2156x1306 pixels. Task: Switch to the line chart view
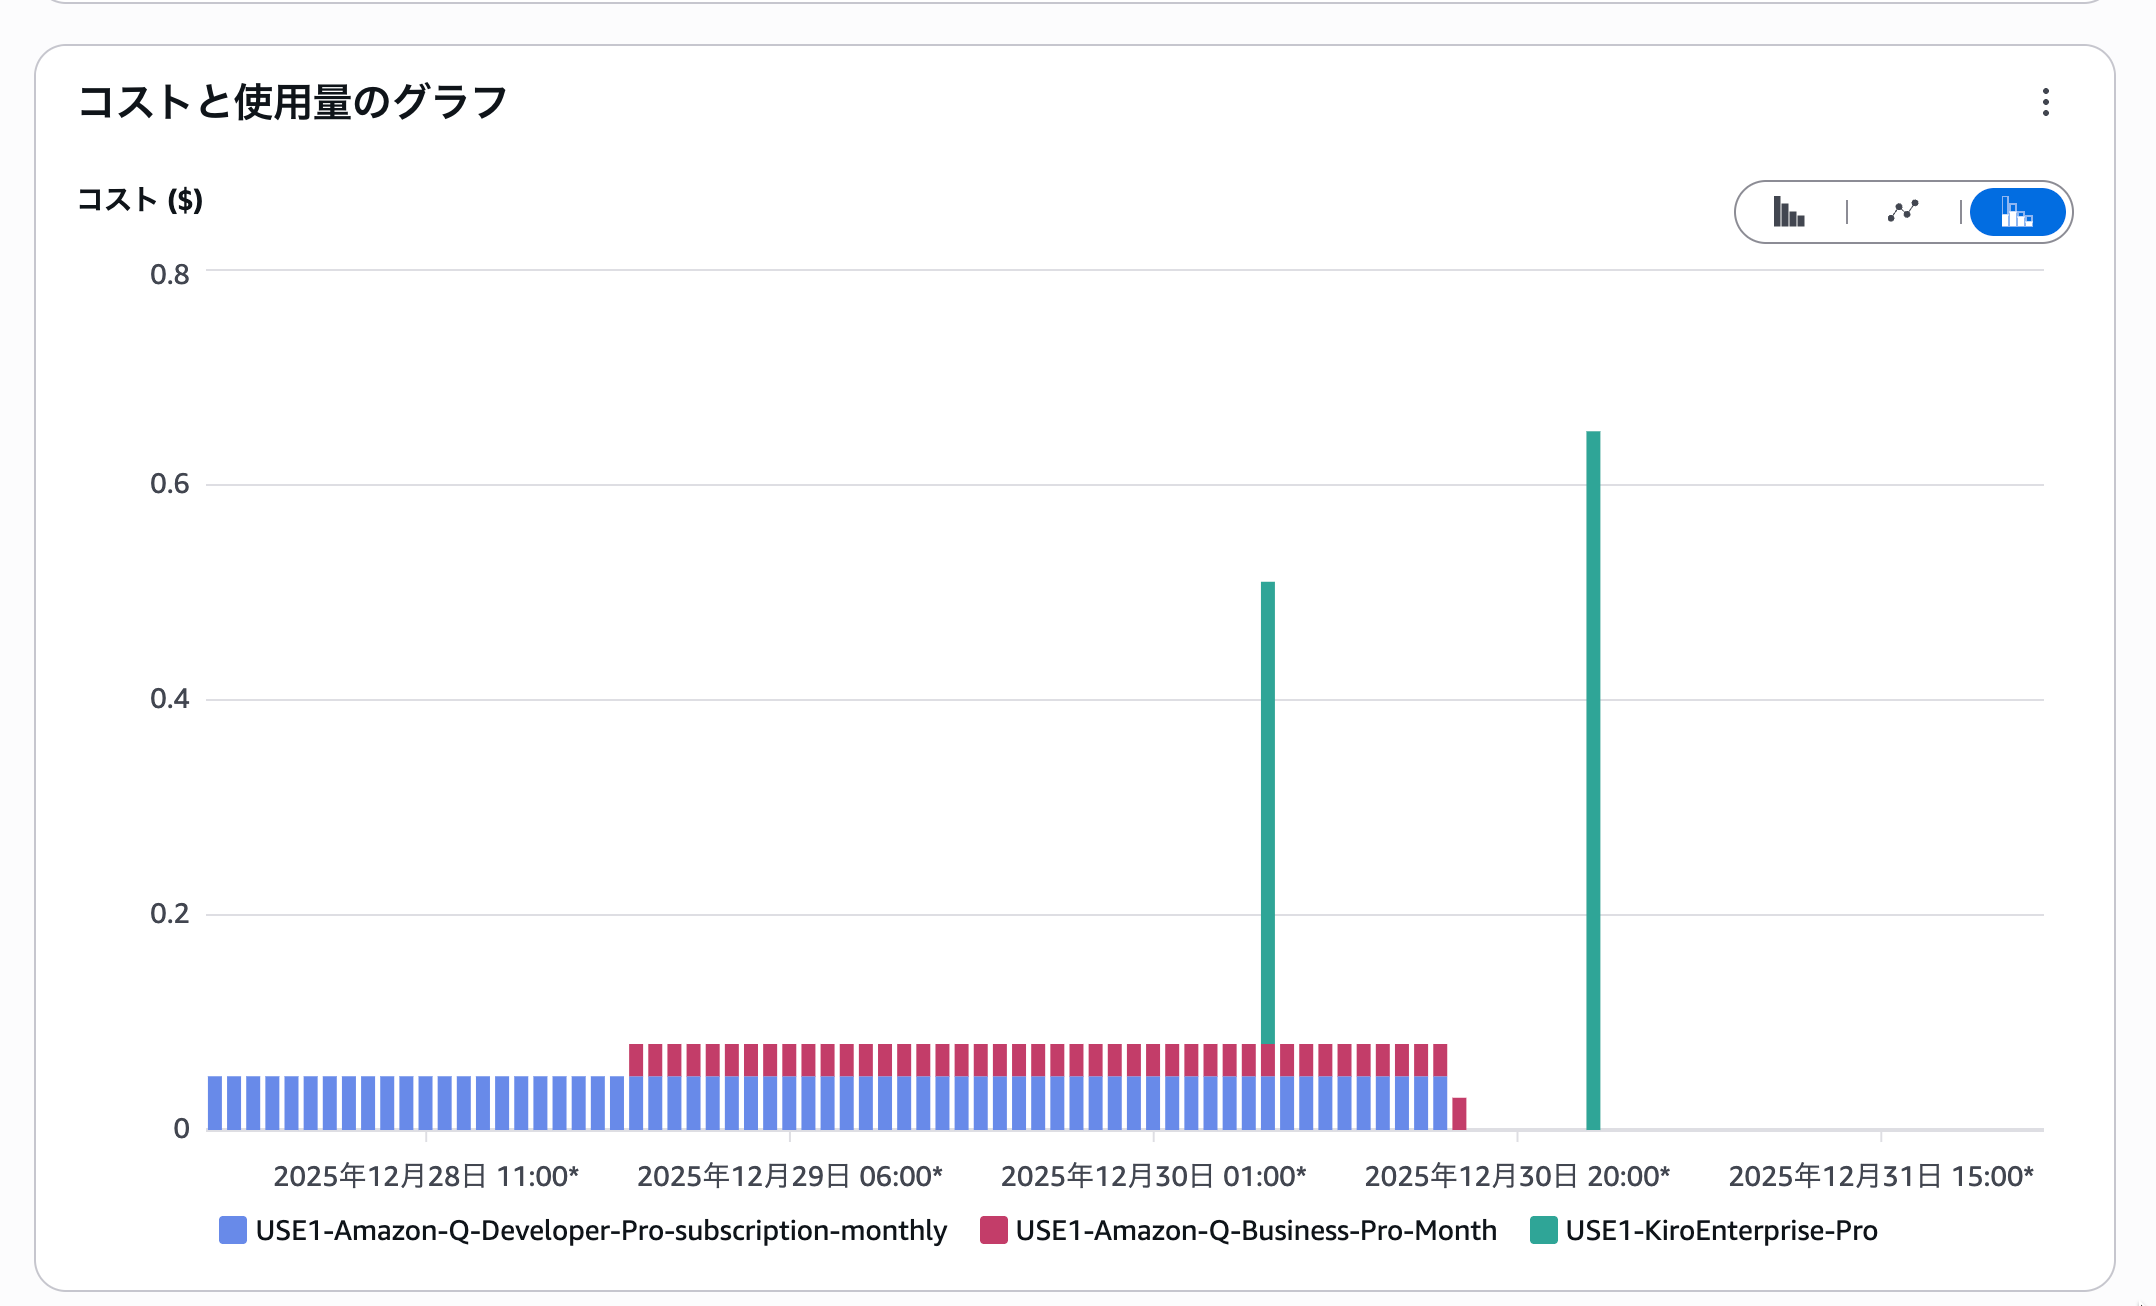1902,212
